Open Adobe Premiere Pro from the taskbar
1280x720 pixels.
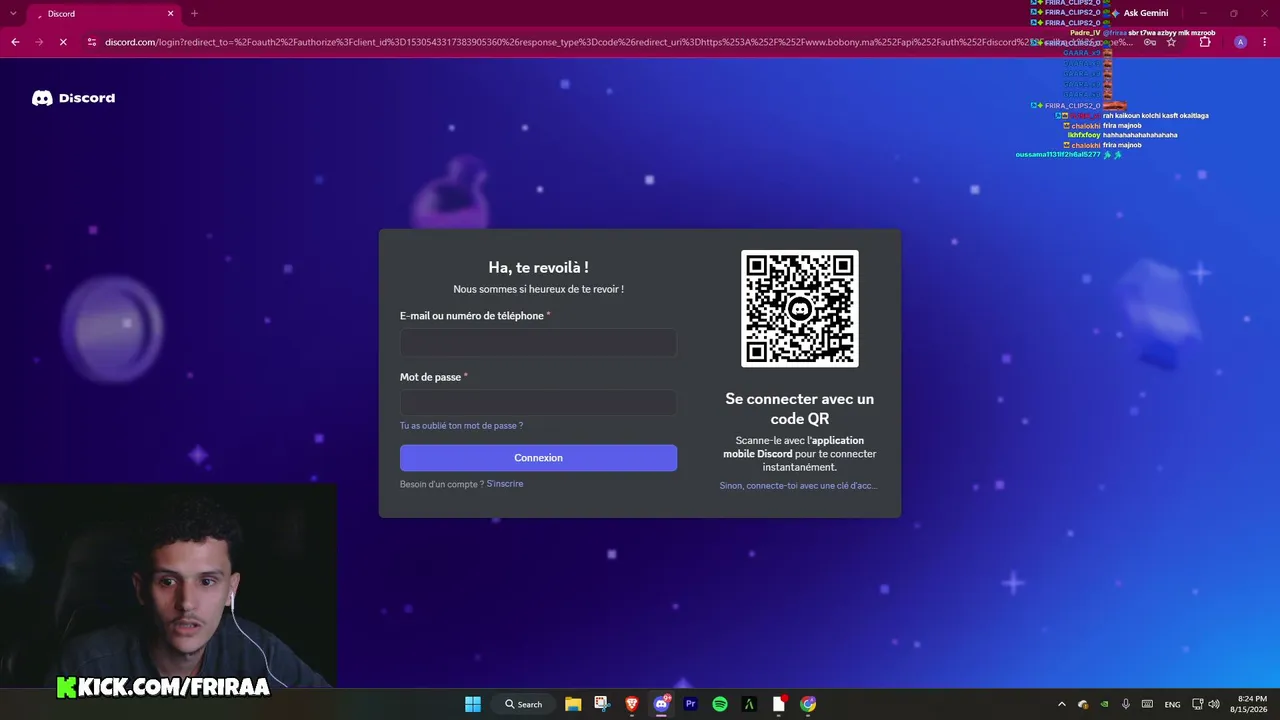tap(690, 704)
